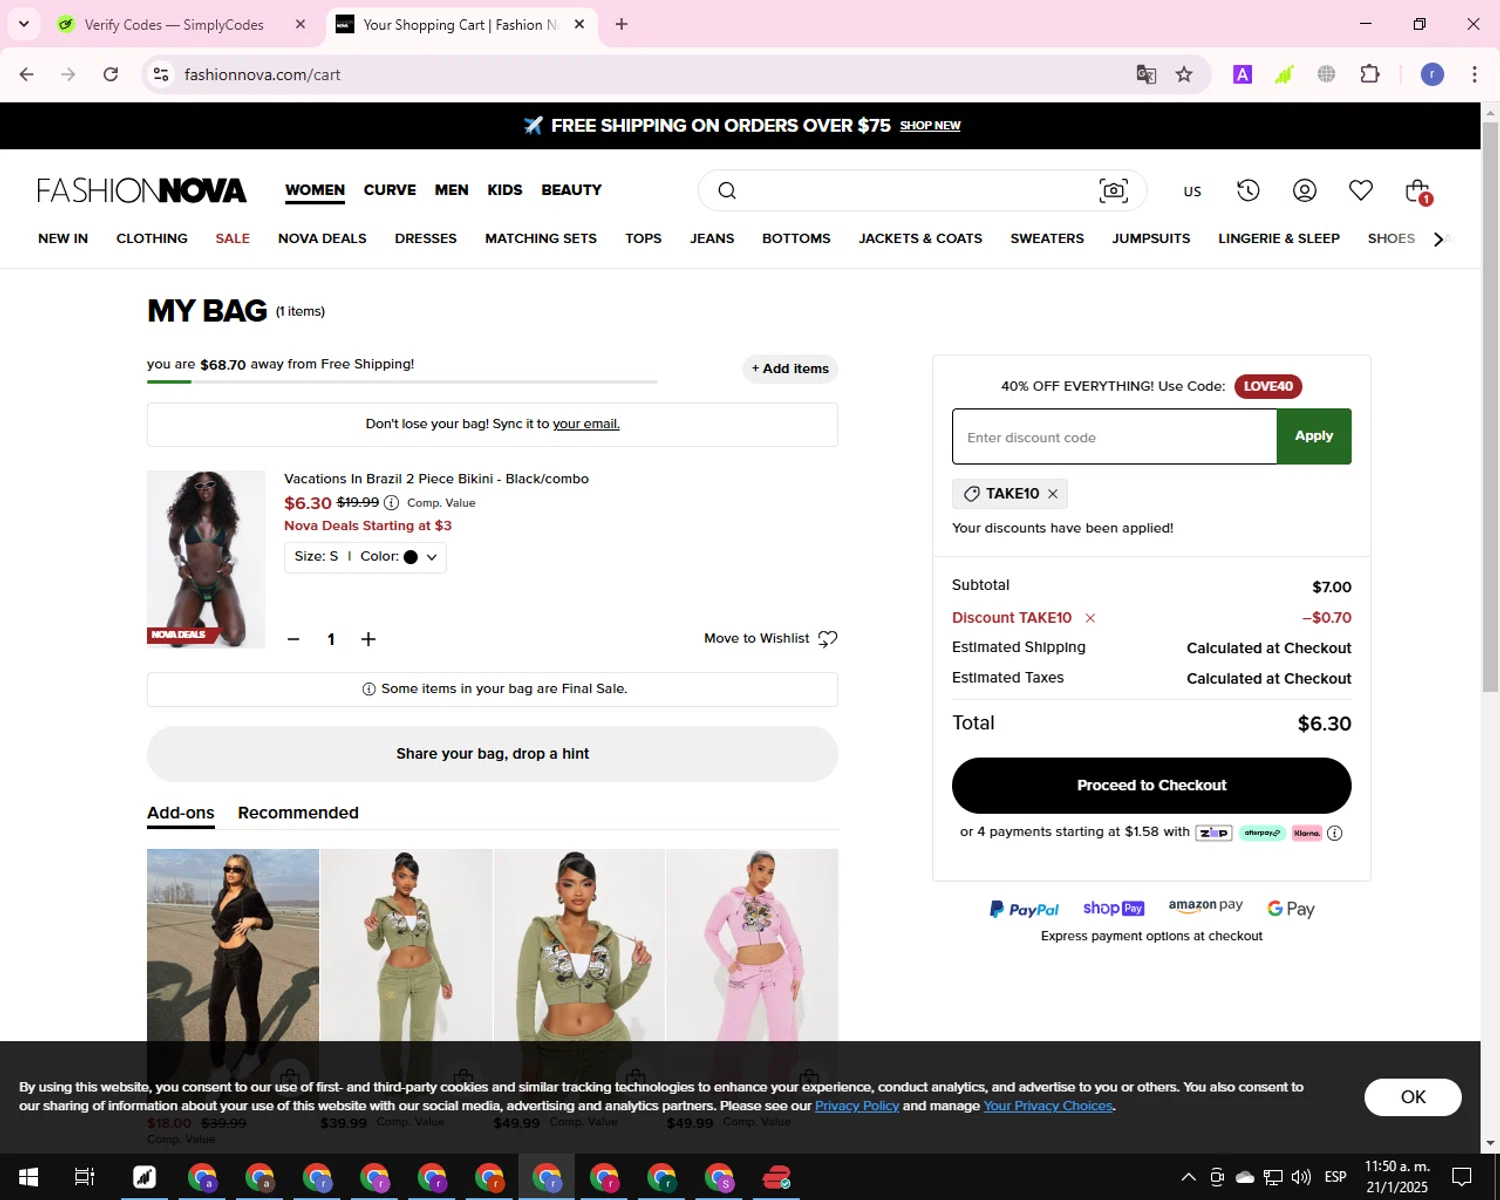The image size is (1500, 1200).
Task: Select the US region selector
Action: pyautogui.click(x=1192, y=191)
